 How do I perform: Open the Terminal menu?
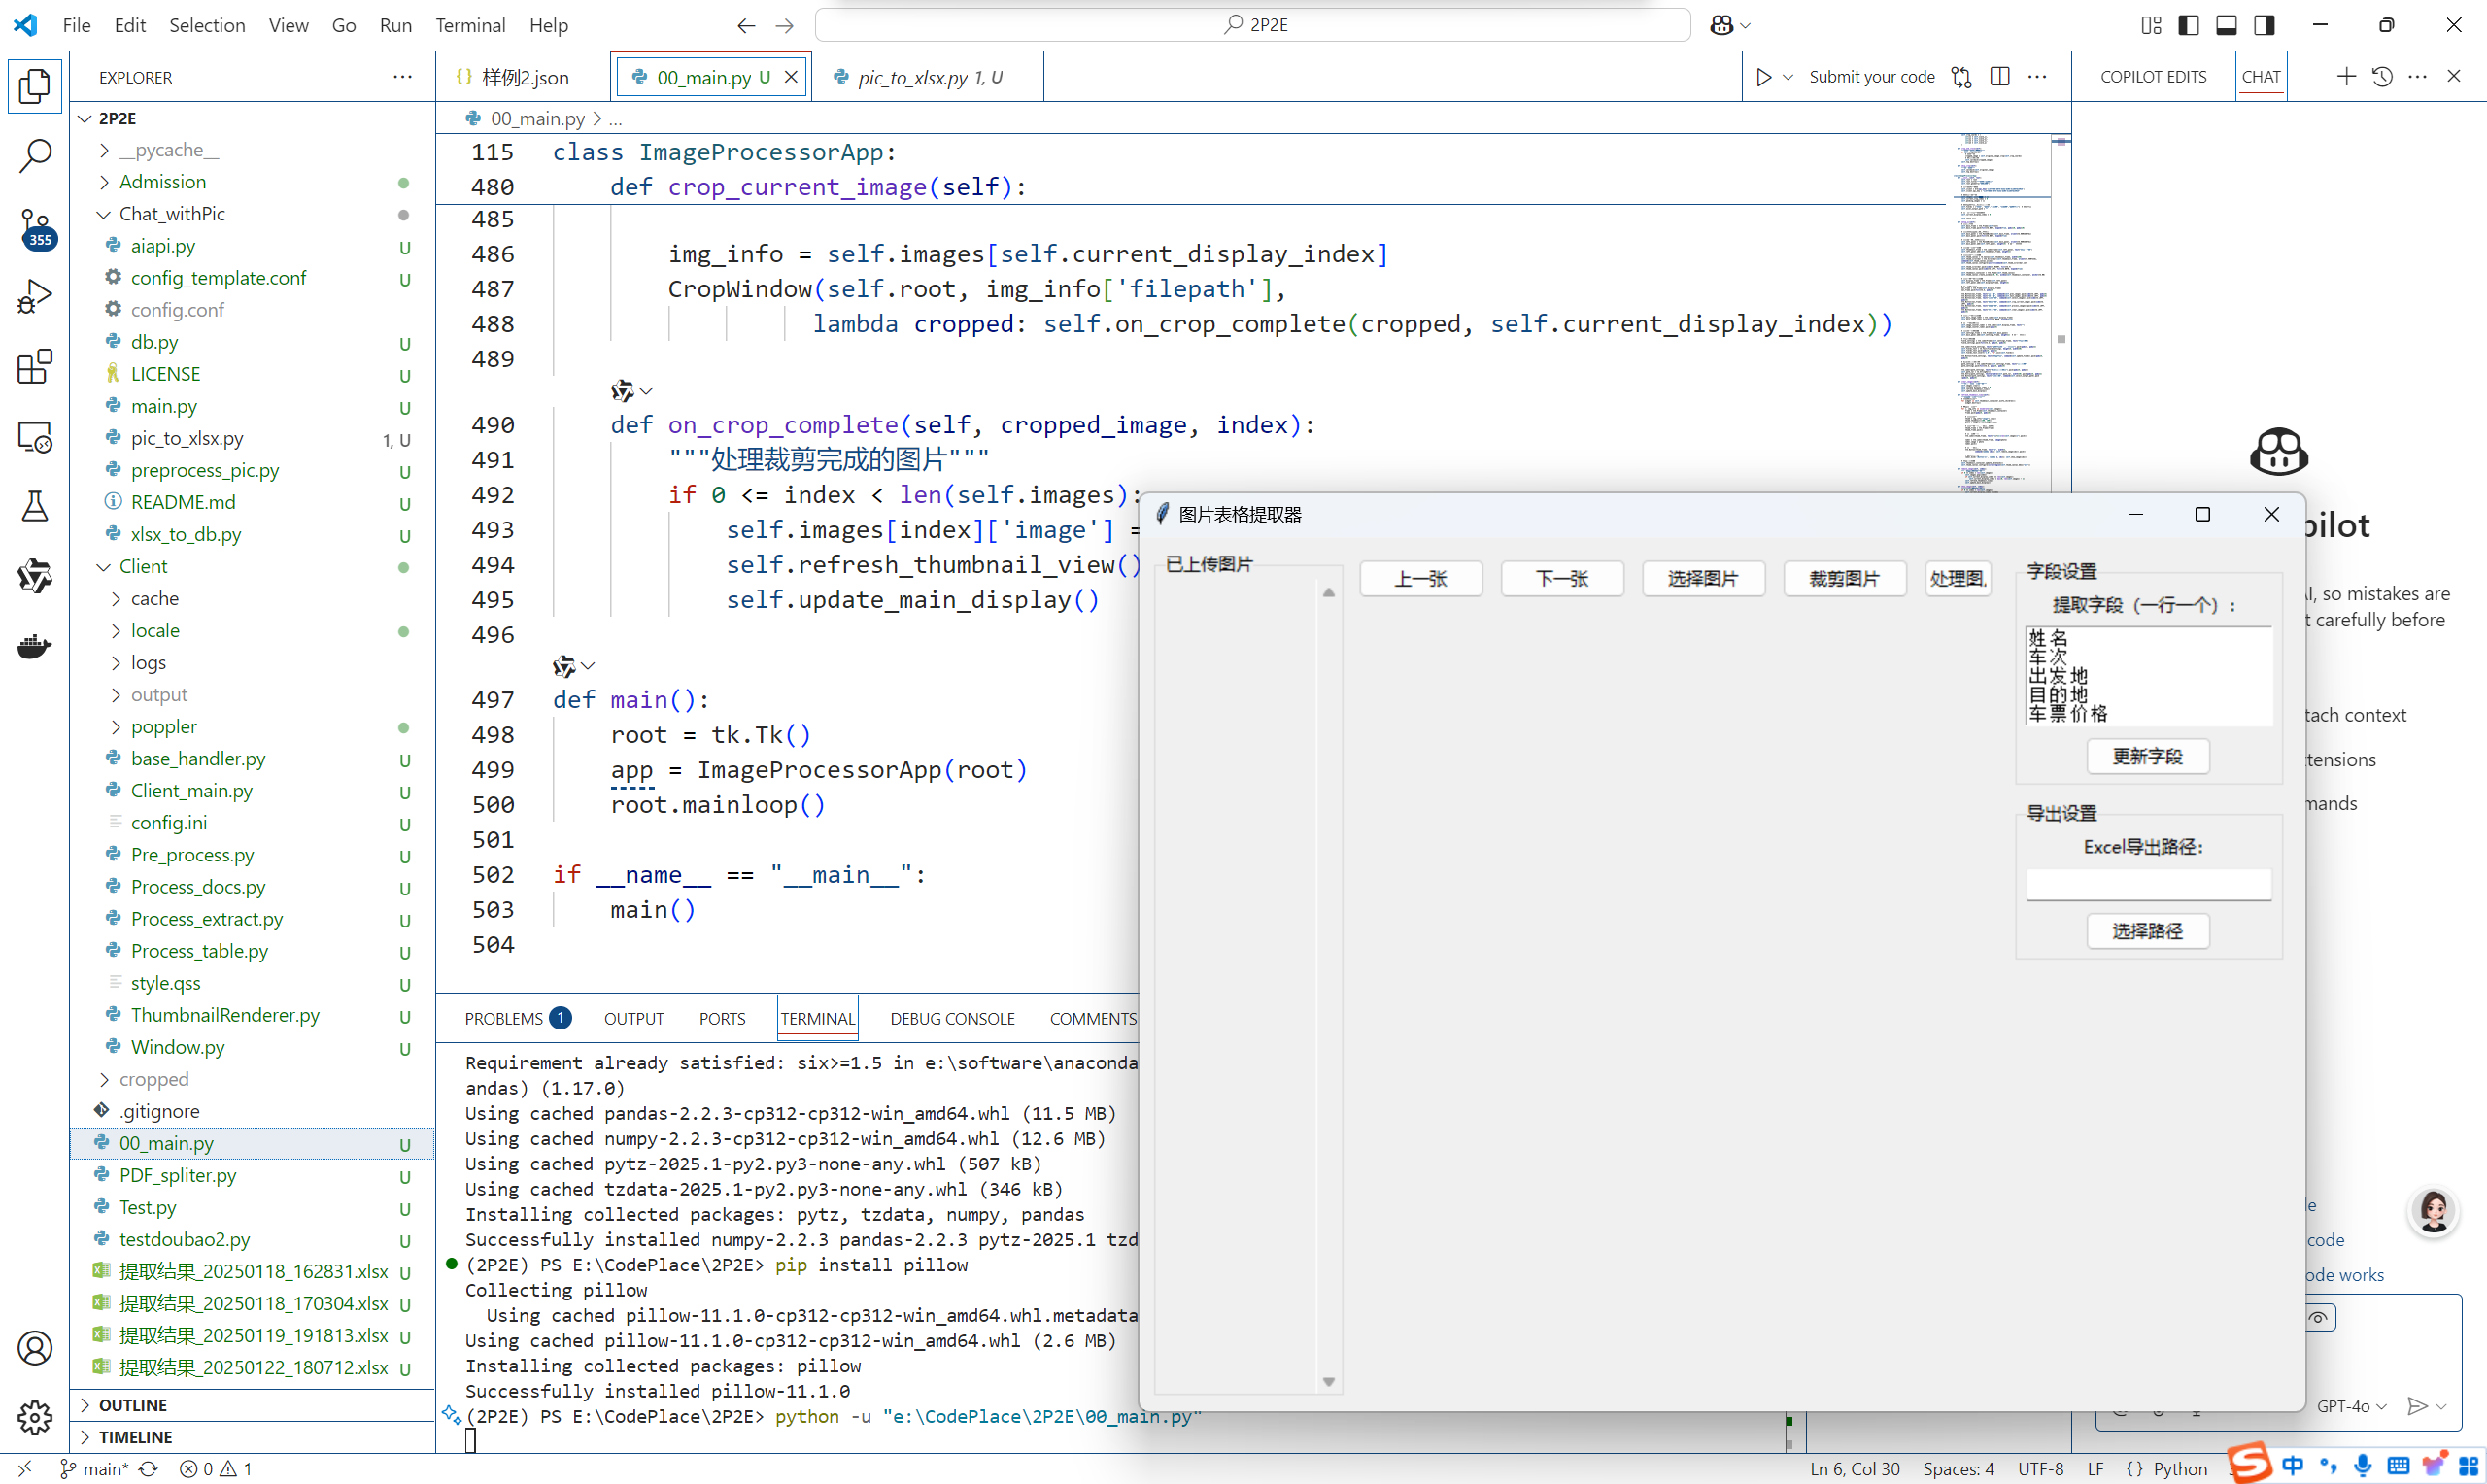coord(470,25)
